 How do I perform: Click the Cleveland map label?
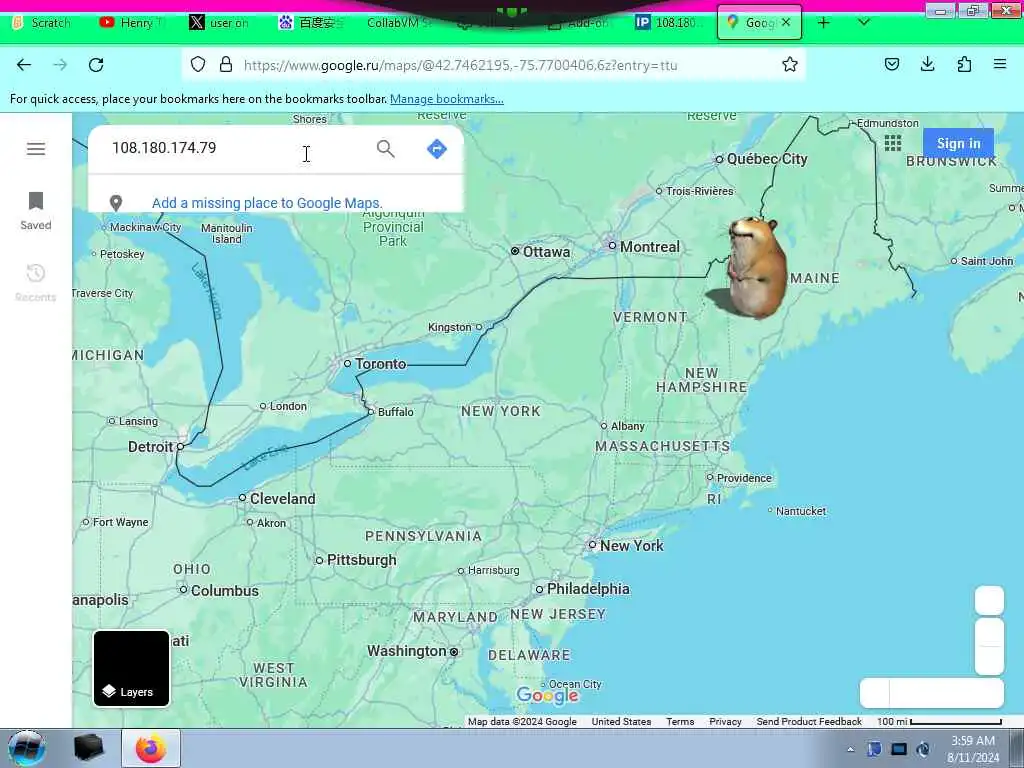282,499
